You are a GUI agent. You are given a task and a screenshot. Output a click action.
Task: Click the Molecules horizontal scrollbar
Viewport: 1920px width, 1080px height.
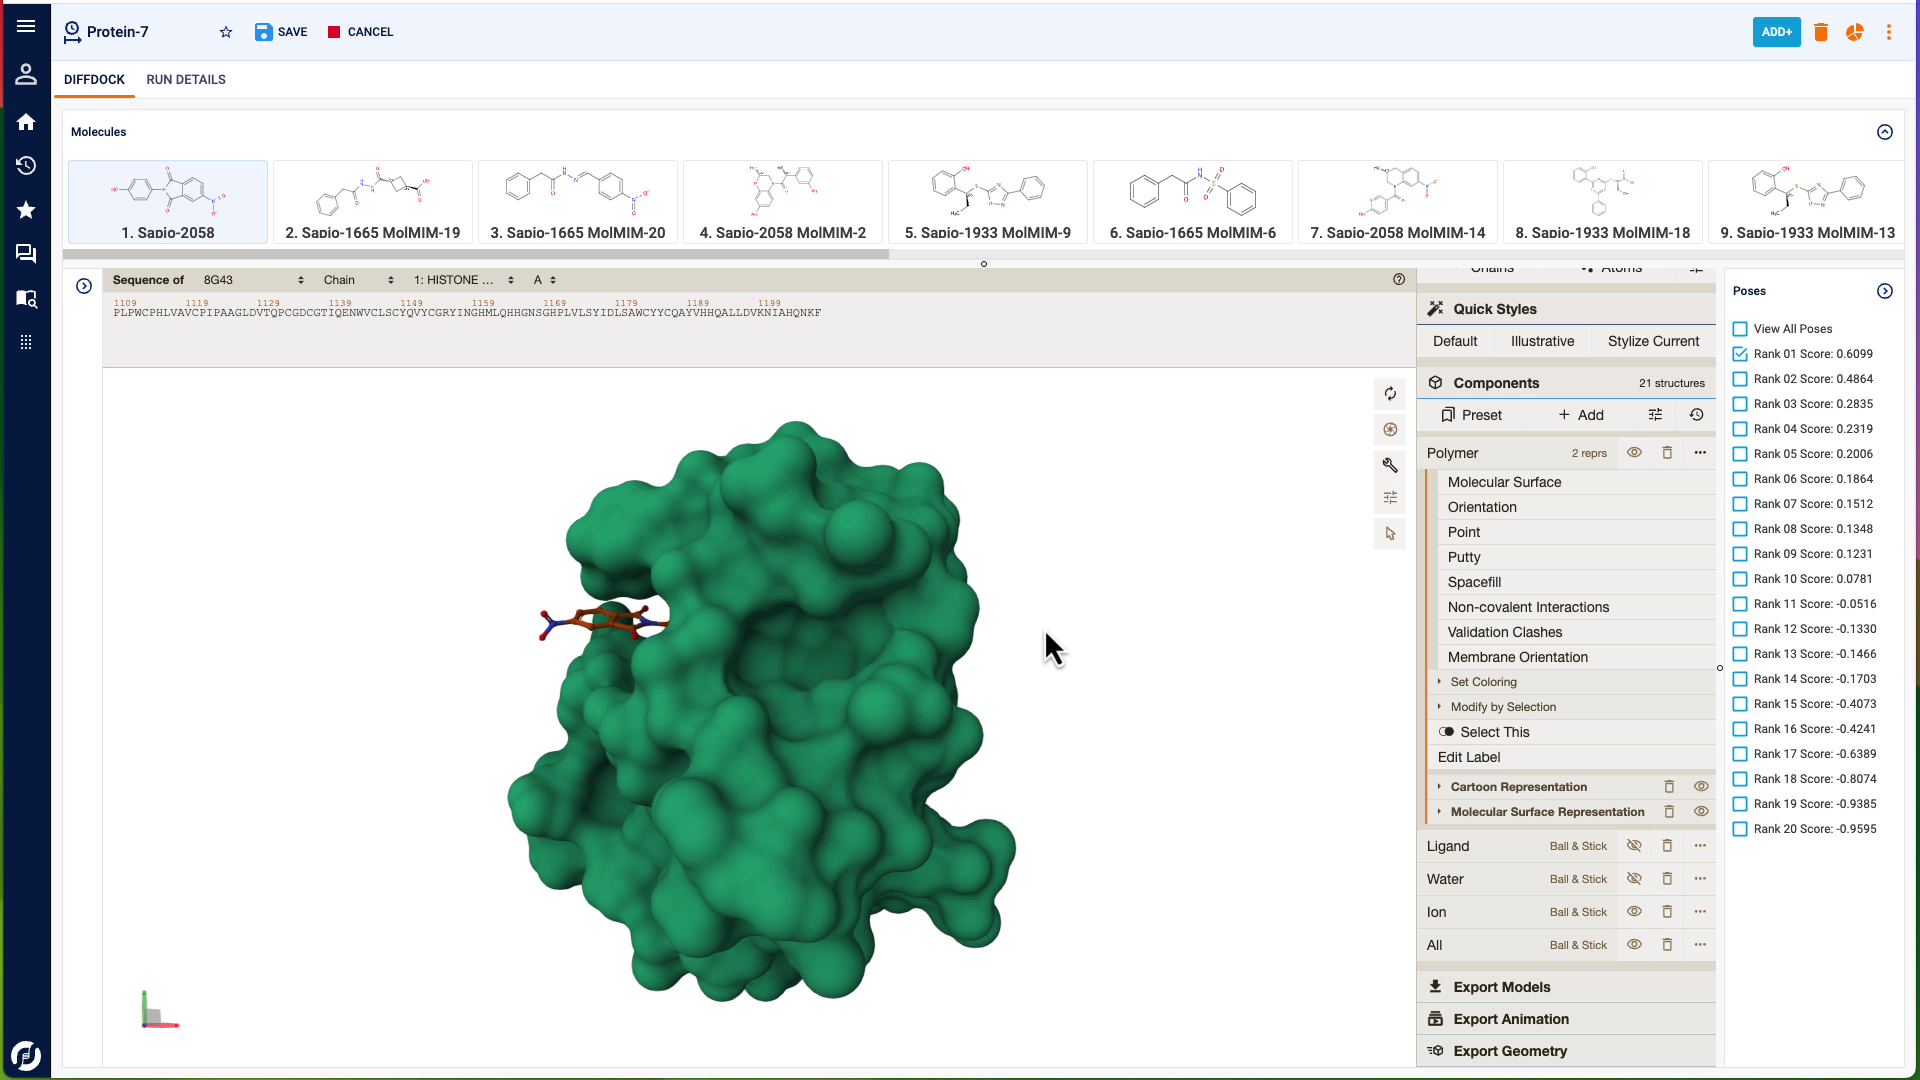click(x=476, y=254)
